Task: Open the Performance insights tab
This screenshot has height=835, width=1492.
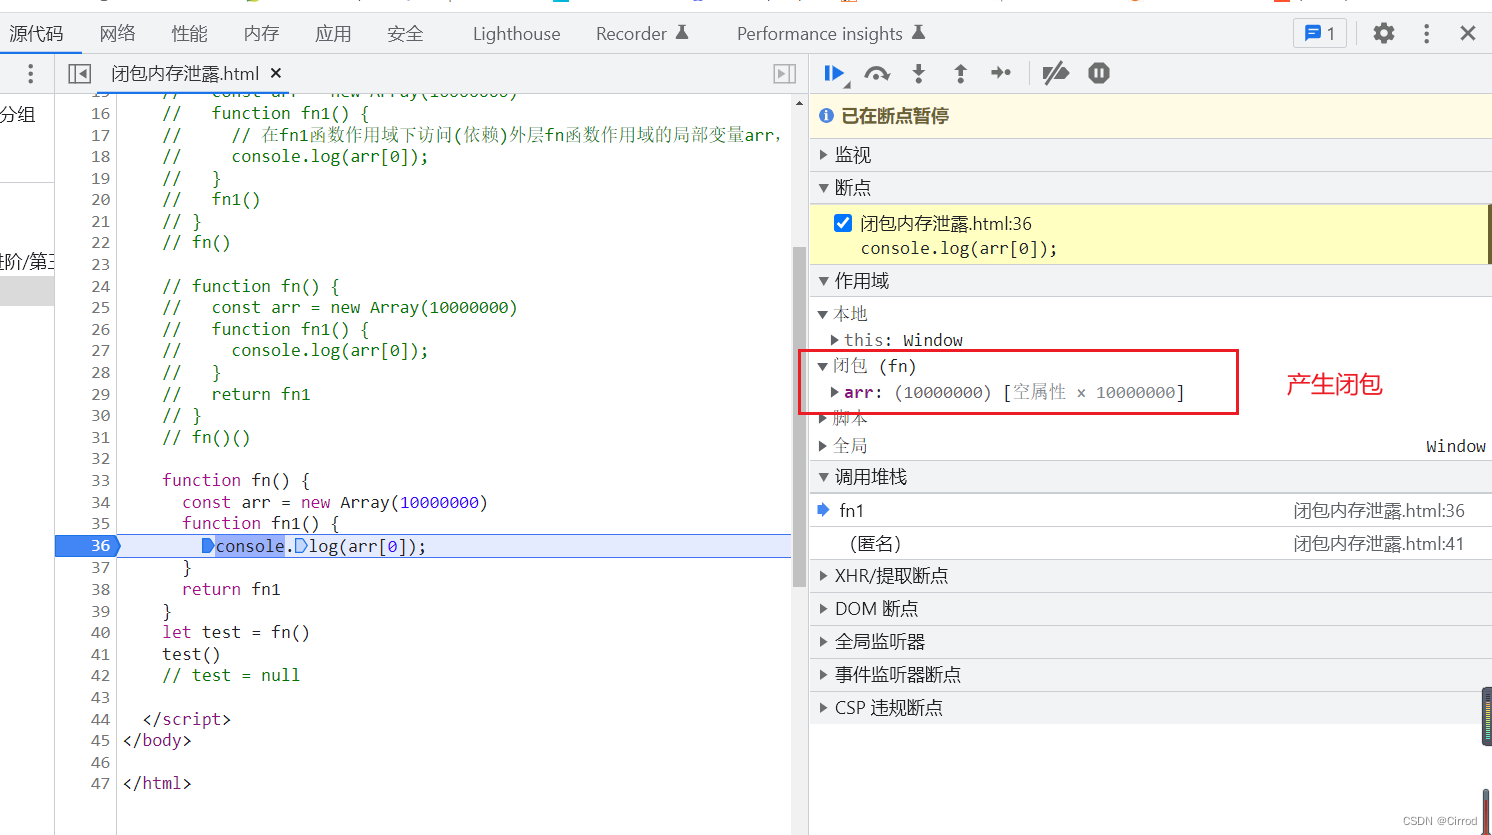Action: click(830, 33)
